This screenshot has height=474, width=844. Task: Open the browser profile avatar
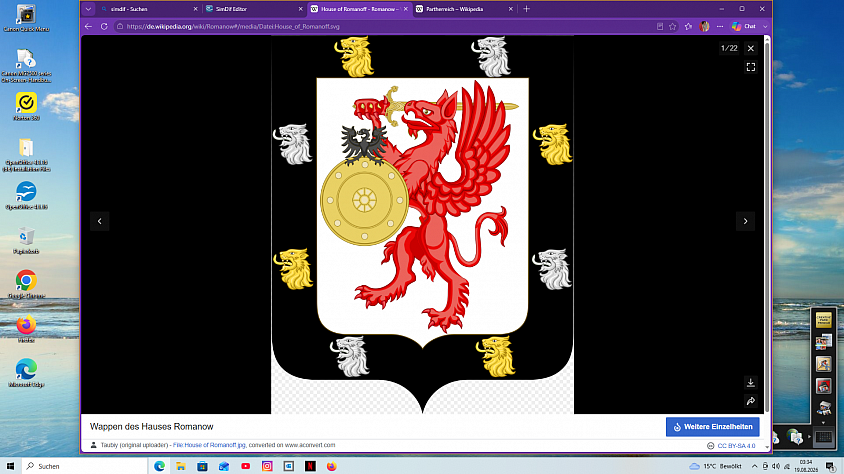point(704,26)
